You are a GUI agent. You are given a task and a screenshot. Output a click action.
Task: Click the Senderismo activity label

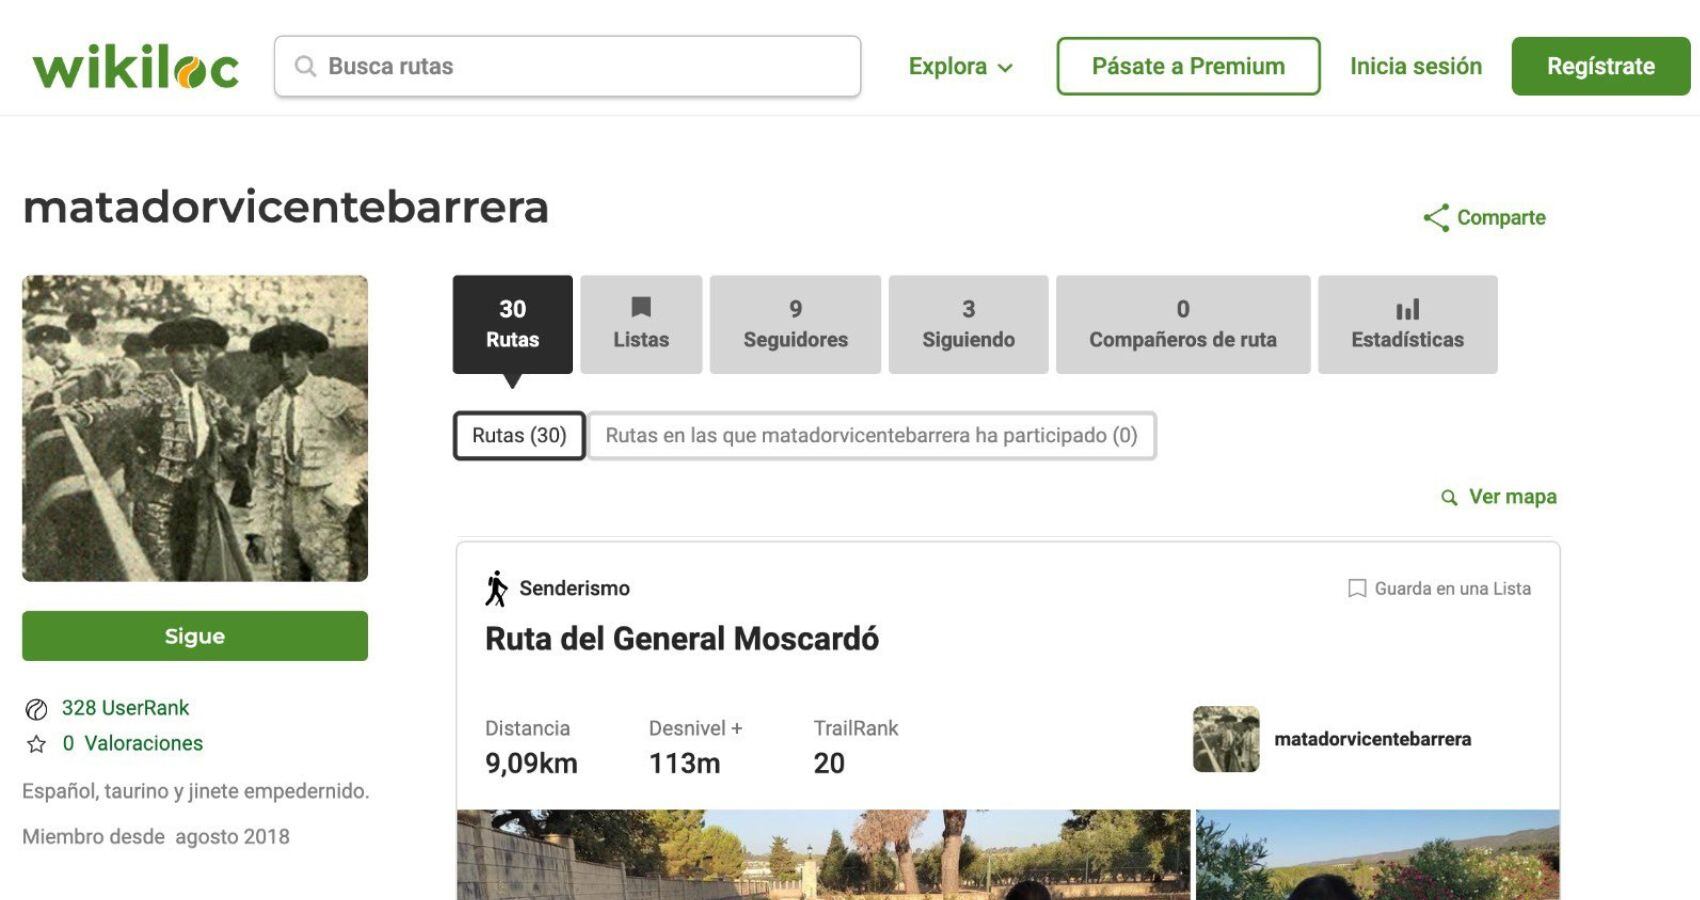574,589
